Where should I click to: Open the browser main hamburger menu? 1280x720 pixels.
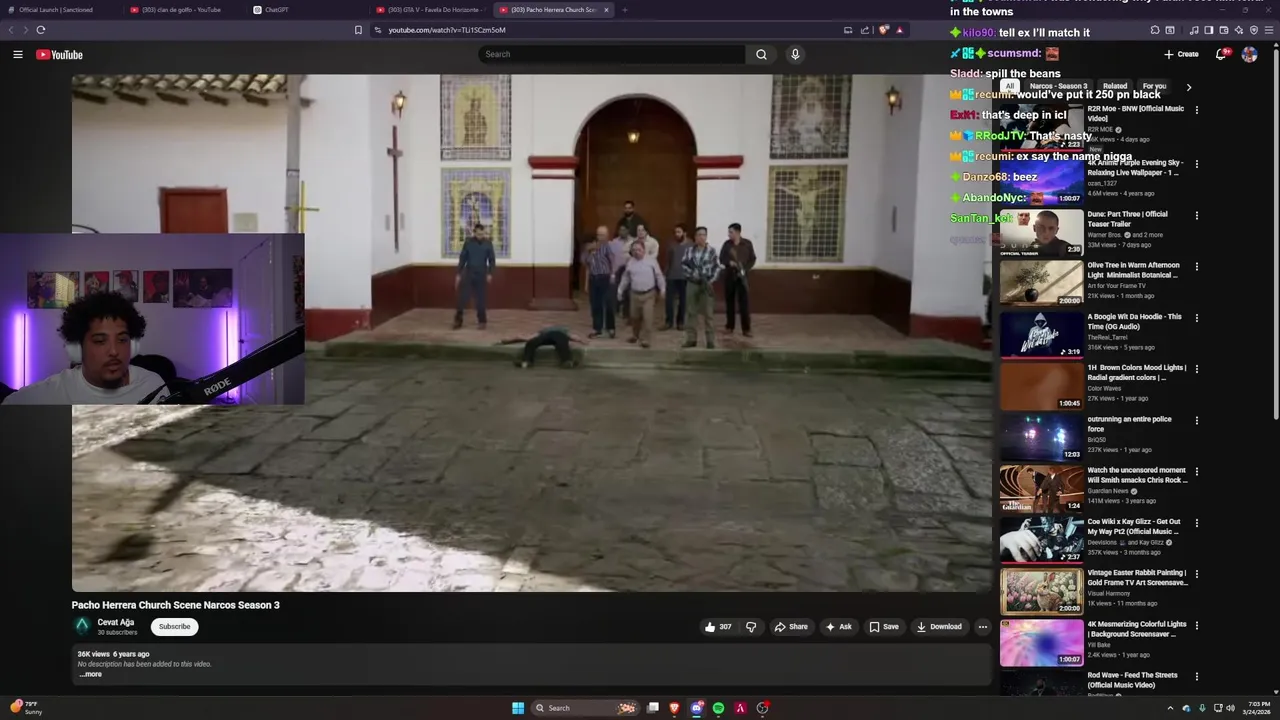[1270, 30]
